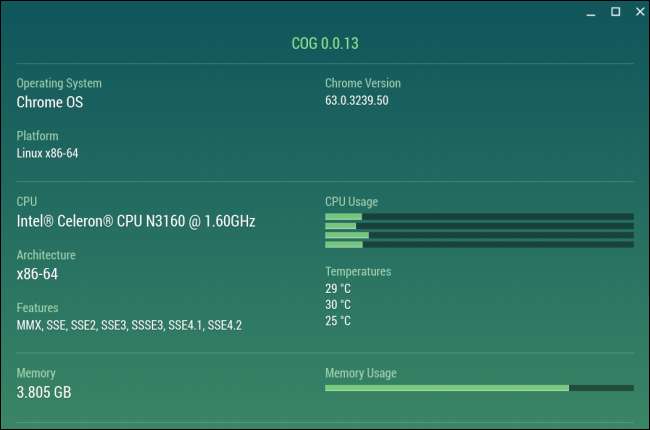Viewport: 650px width, 430px height.
Task: Click the 25 °C temperature reading
Action: 338,321
